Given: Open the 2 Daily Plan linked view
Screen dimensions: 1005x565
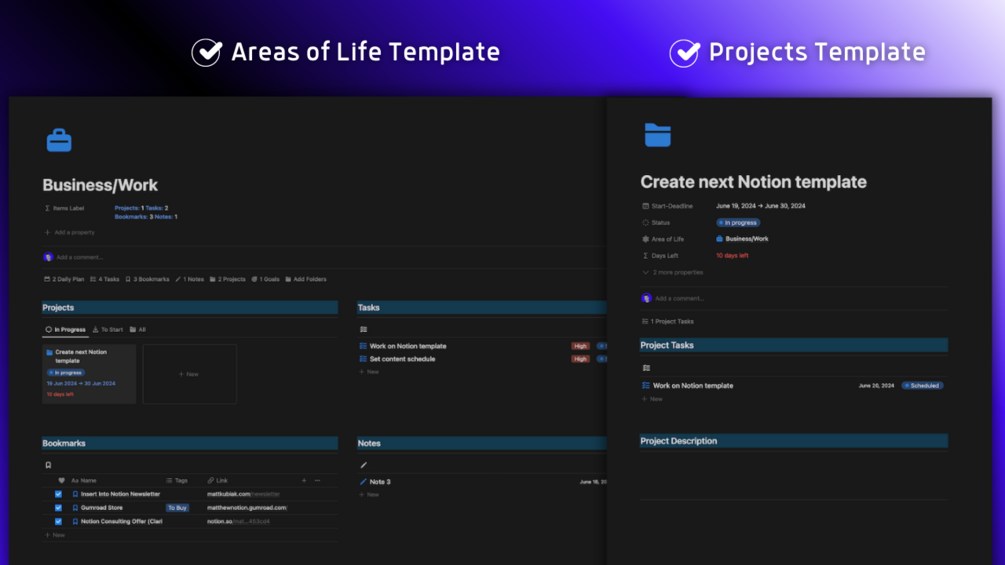Looking at the screenshot, I should 64,279.
